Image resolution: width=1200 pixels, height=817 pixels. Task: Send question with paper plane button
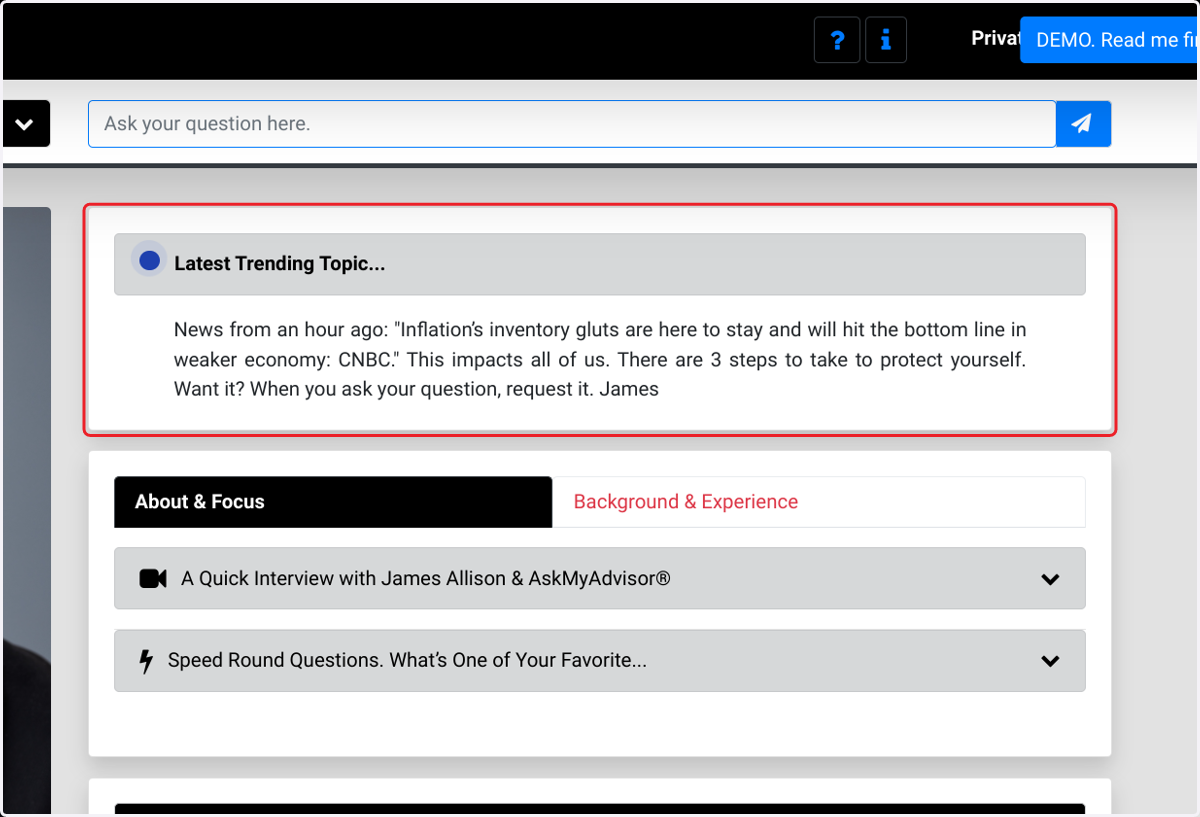[x=1083, y=124]
